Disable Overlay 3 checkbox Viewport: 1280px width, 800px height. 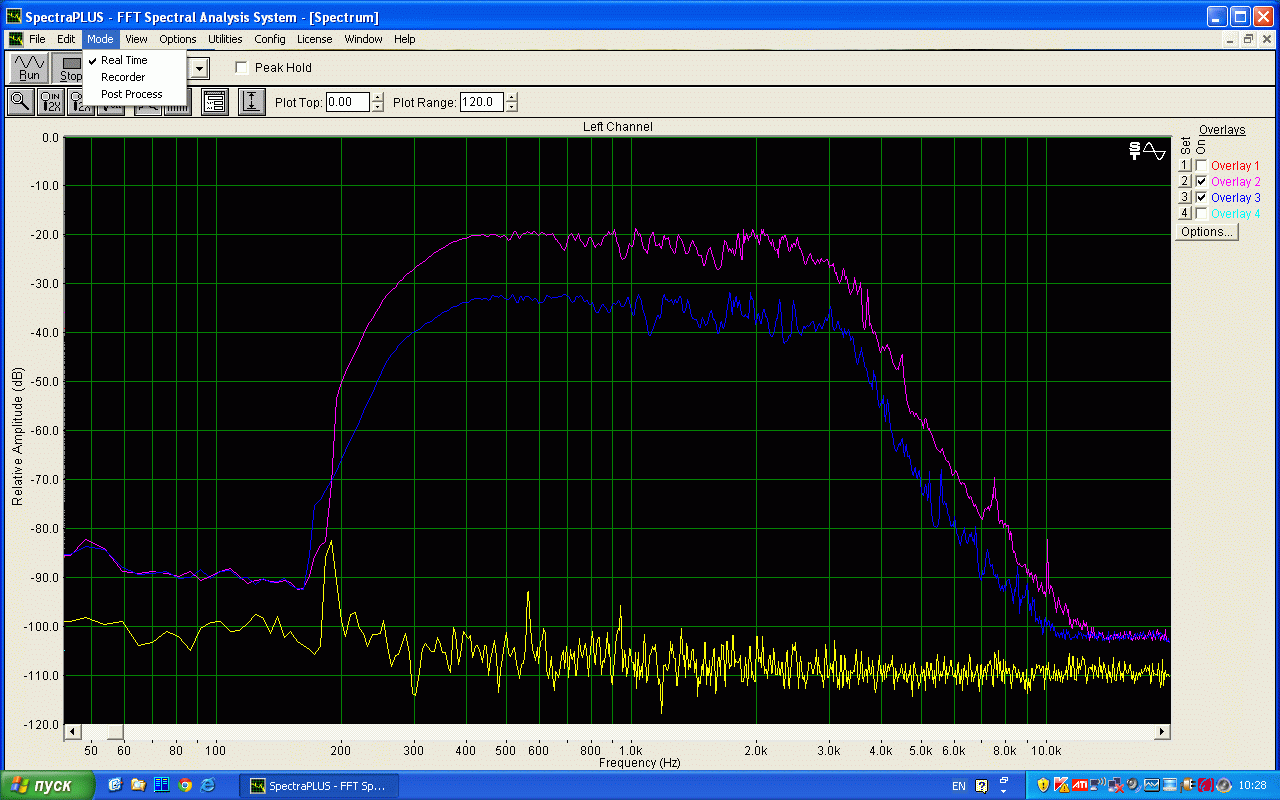[x=1201, y=198]
